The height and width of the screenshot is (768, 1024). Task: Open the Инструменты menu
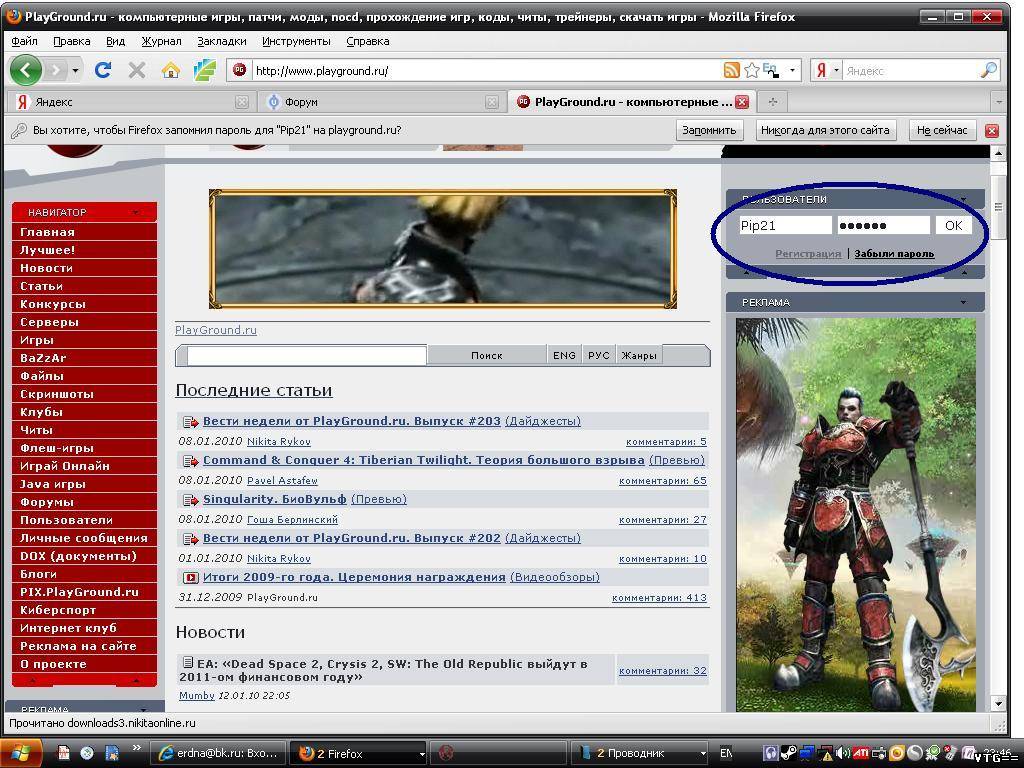[x=296, y=41]
